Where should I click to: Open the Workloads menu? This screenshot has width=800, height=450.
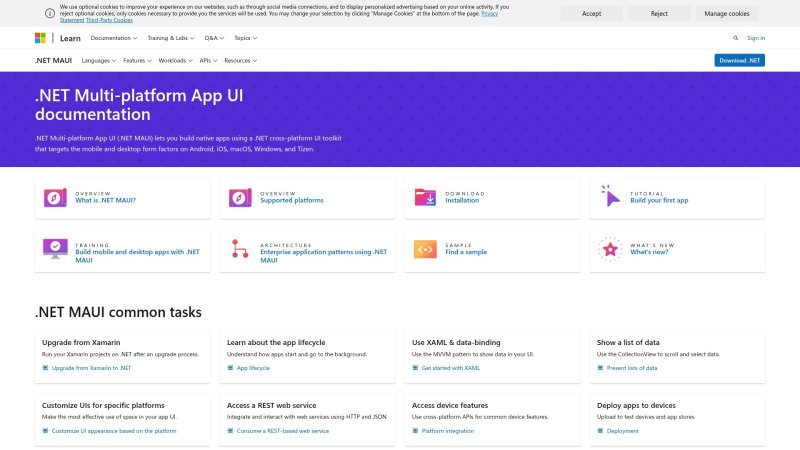point(175,60)
